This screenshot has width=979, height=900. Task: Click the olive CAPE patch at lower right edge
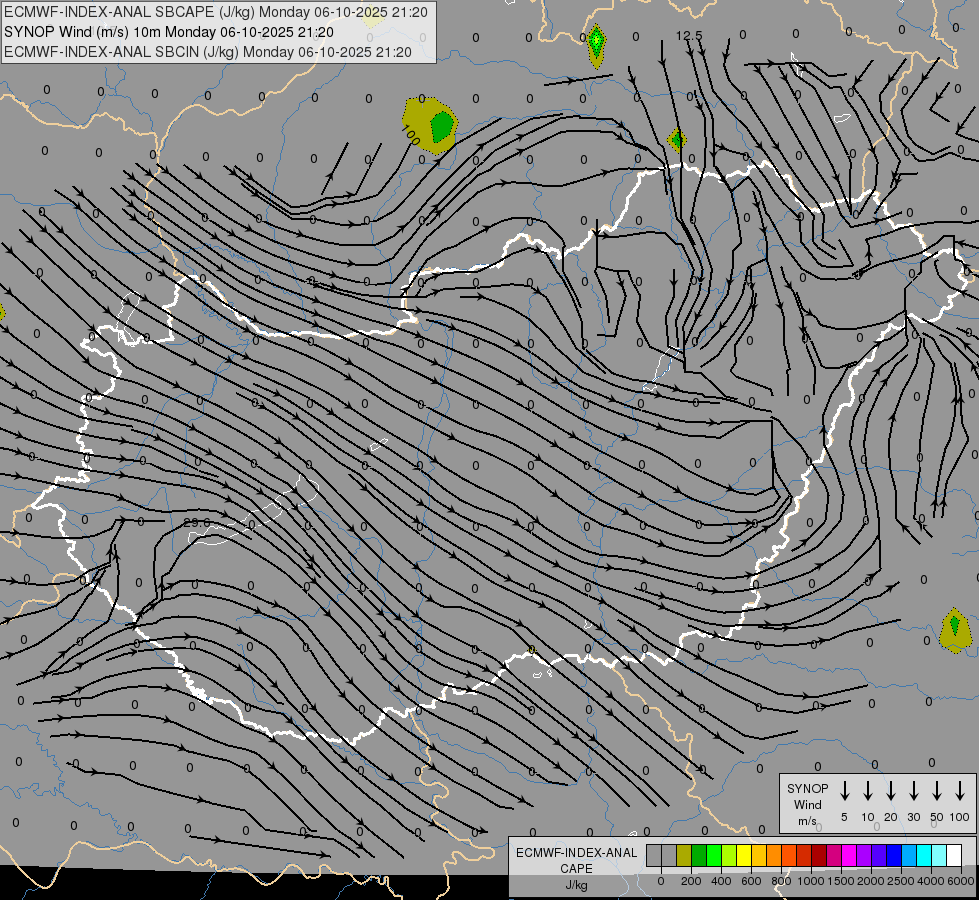click(x=955, y=631)
